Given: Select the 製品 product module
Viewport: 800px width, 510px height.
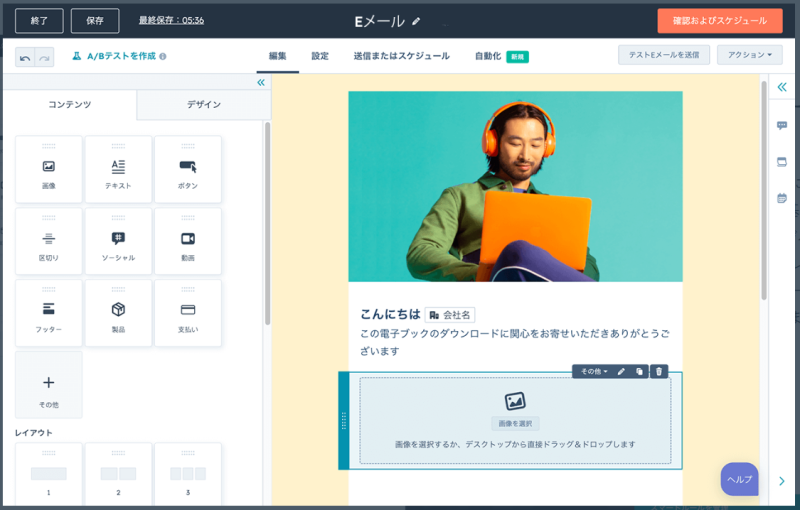Looking at the screenshot, I should tap(118, 313).
